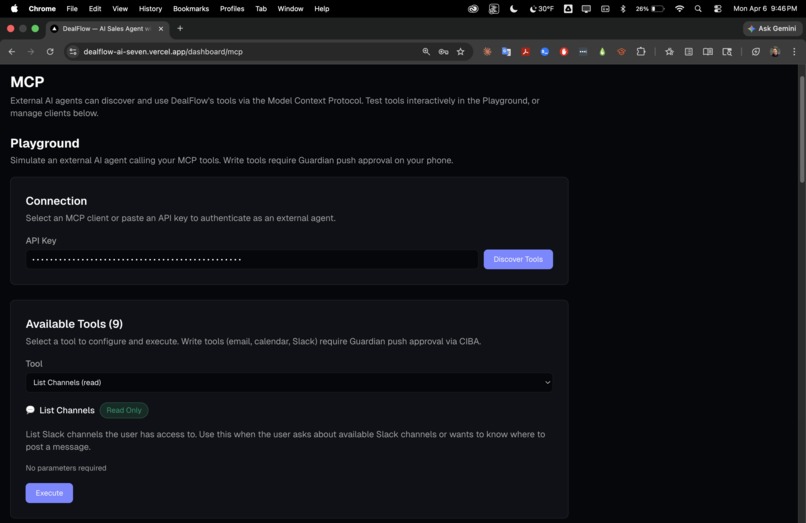Click the Ask Gemini button
This screenshot has height=523, width=806.
pyautogui.click(x=772, y=29)
